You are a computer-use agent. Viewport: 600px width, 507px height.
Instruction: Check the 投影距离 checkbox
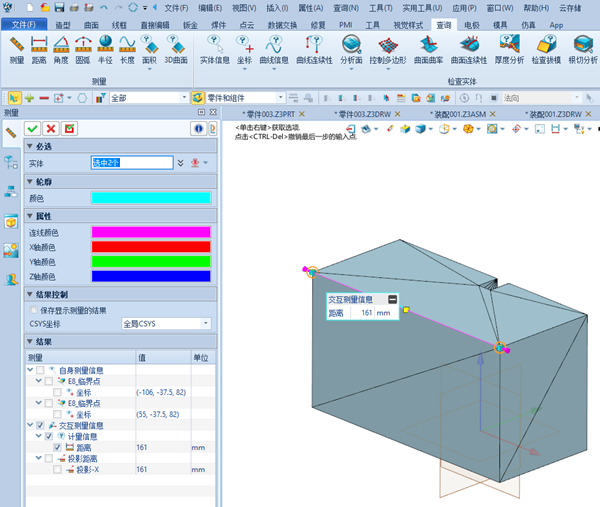pyautogui.click(x=49, y=458)
